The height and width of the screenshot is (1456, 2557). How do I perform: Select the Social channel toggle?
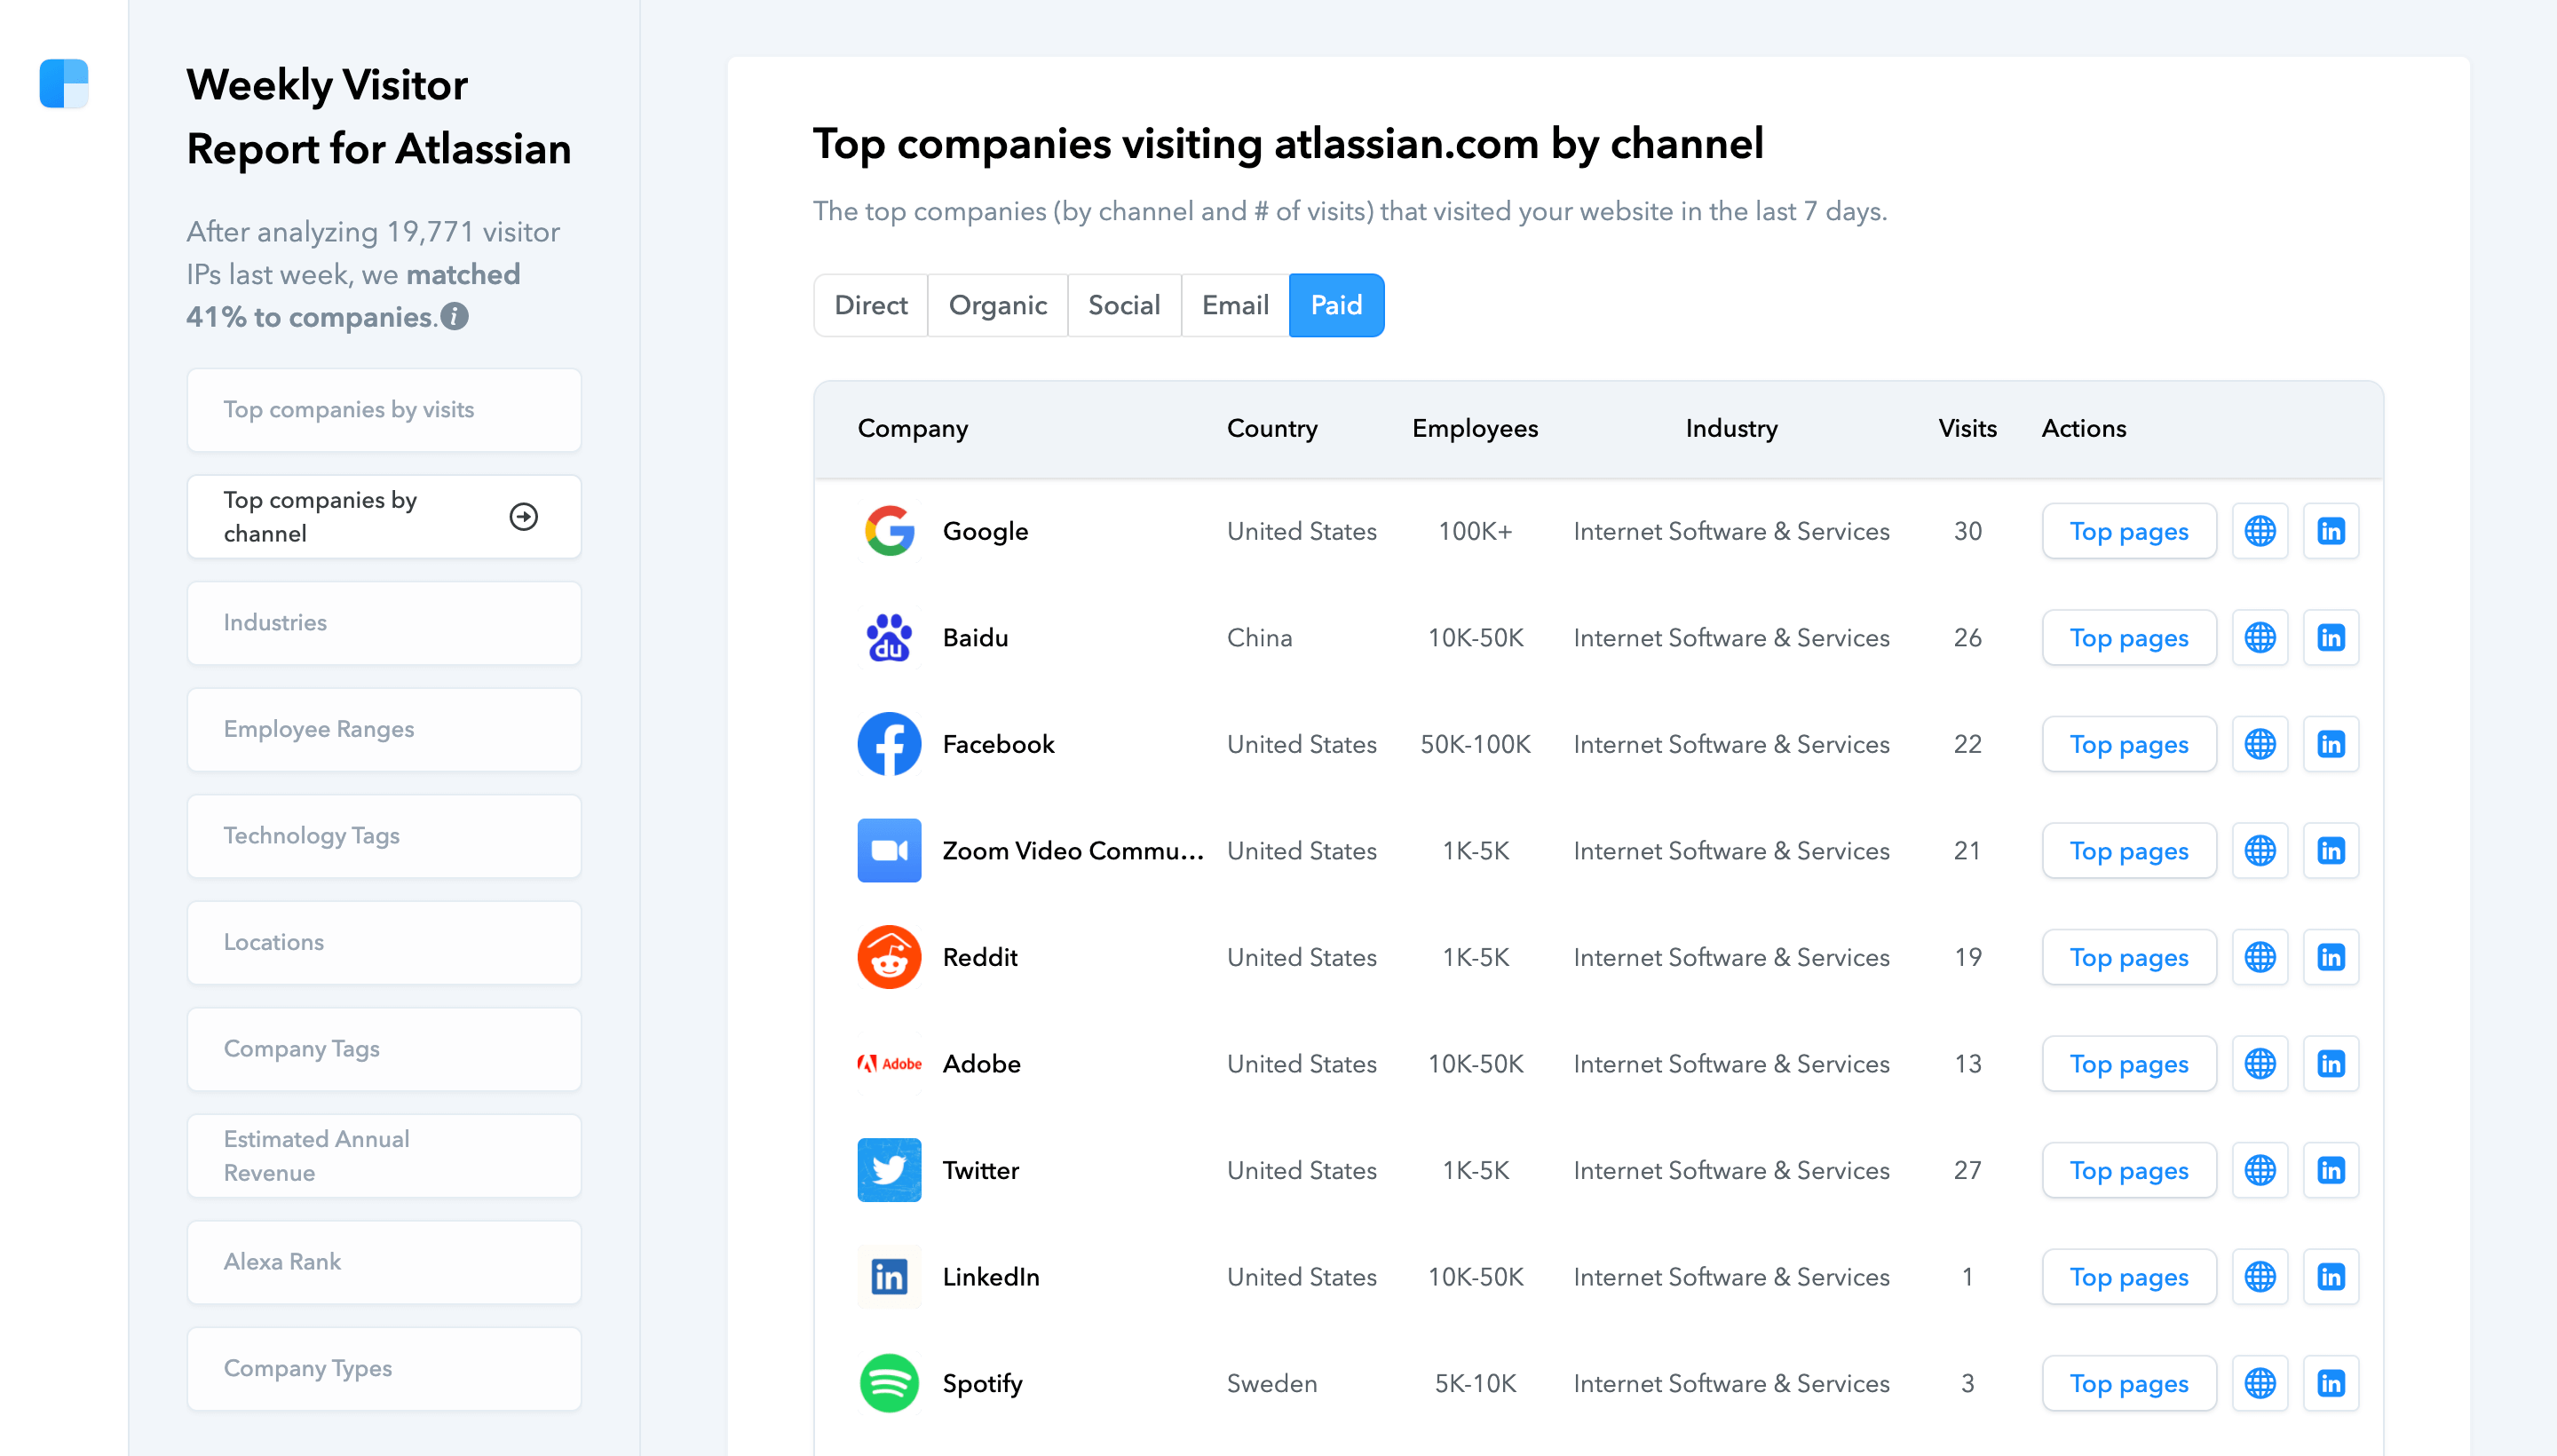click(1124, 305)
